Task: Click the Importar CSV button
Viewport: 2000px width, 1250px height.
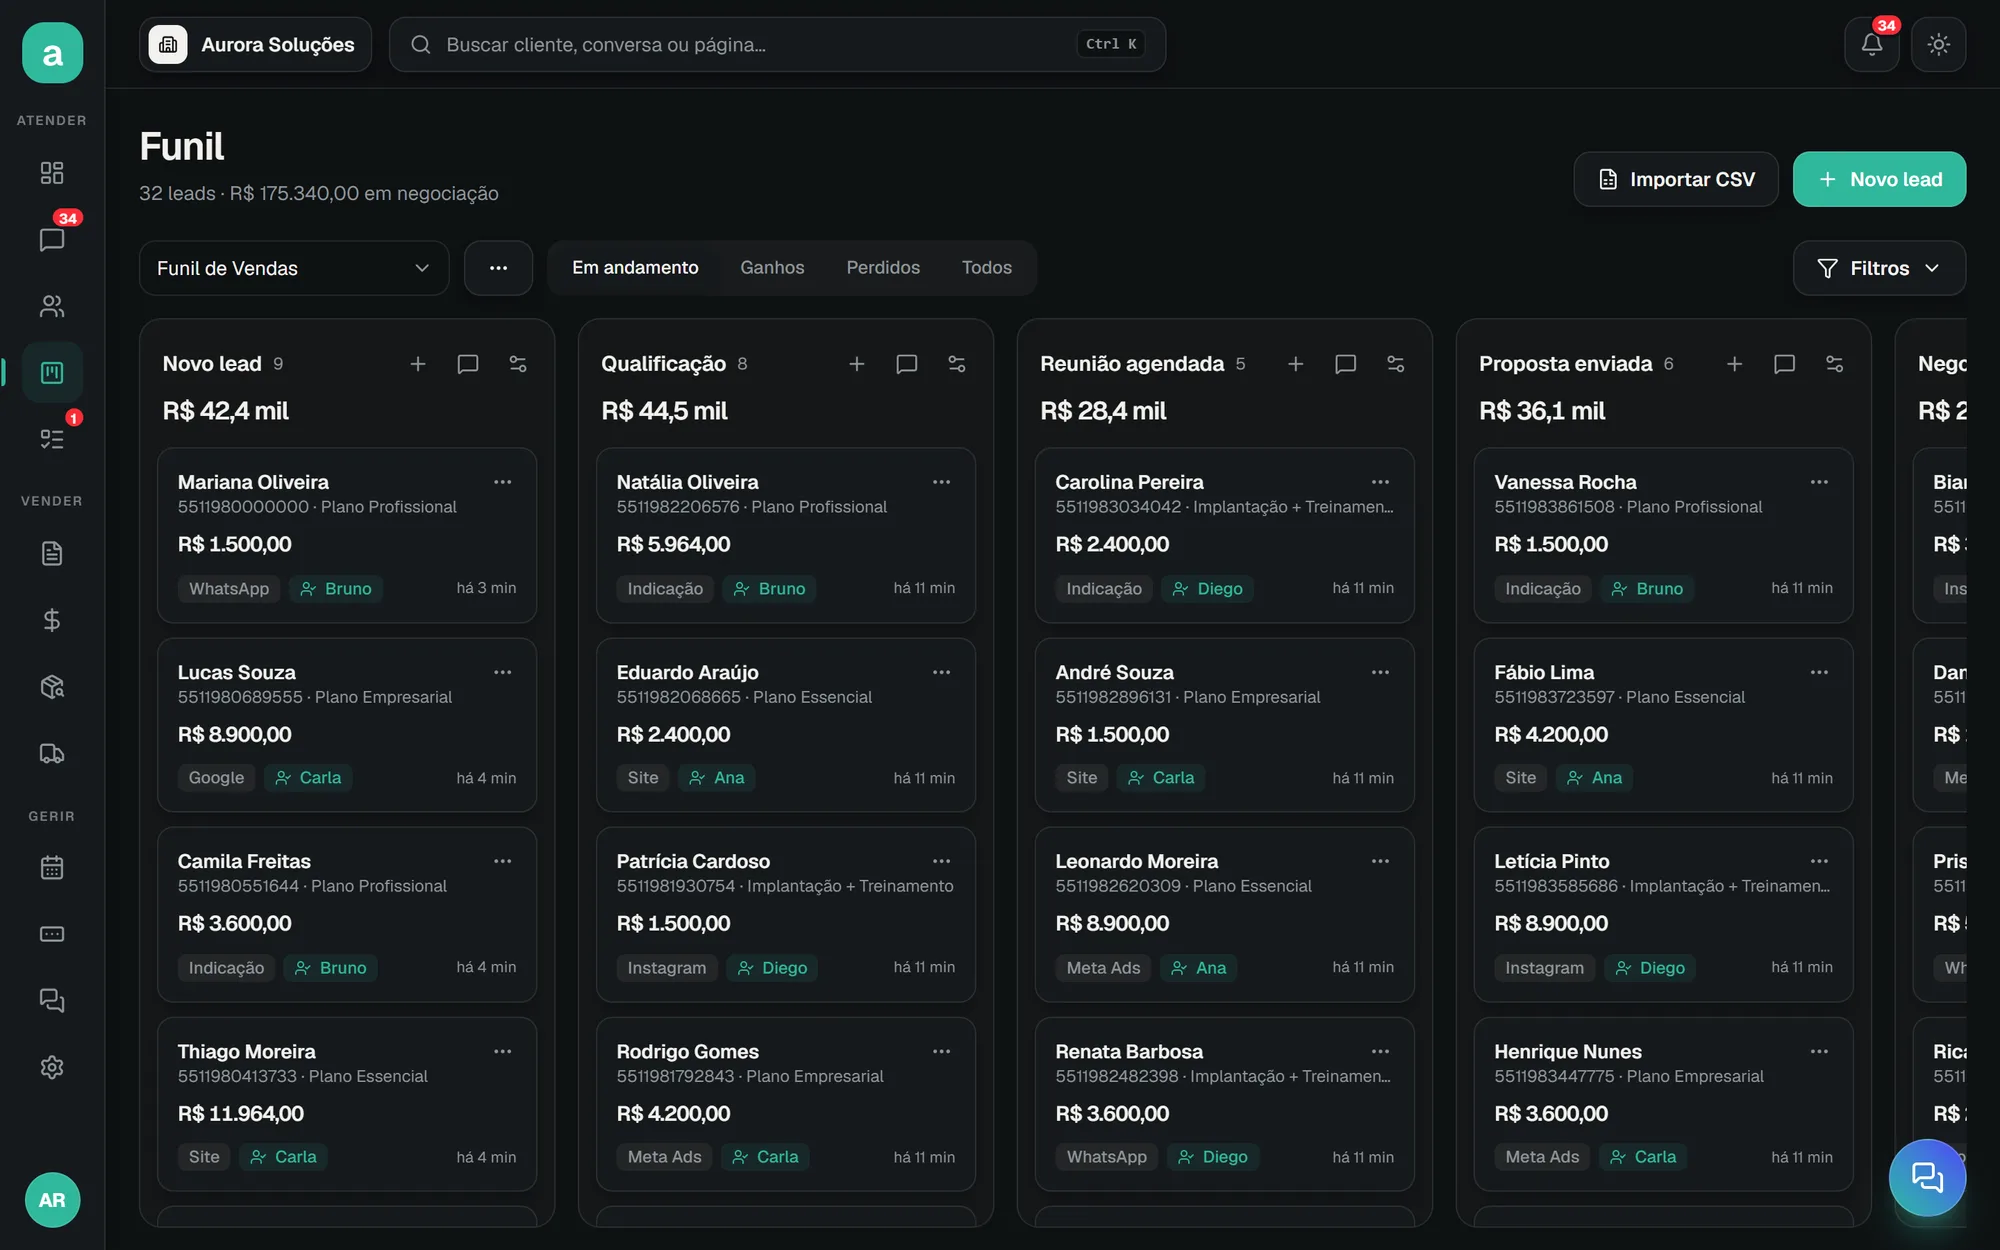Action: click(x=1676, y=179)
